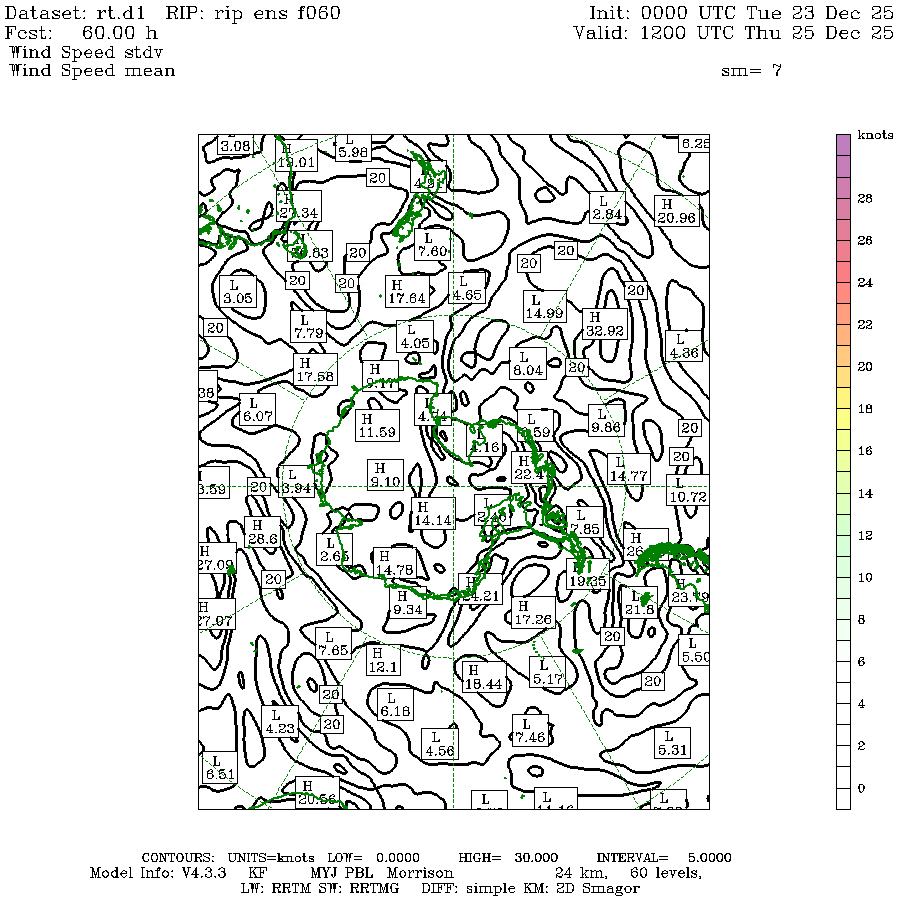
Task: Select the 'L 6.18' label
Action: click(x=395, y=705)
